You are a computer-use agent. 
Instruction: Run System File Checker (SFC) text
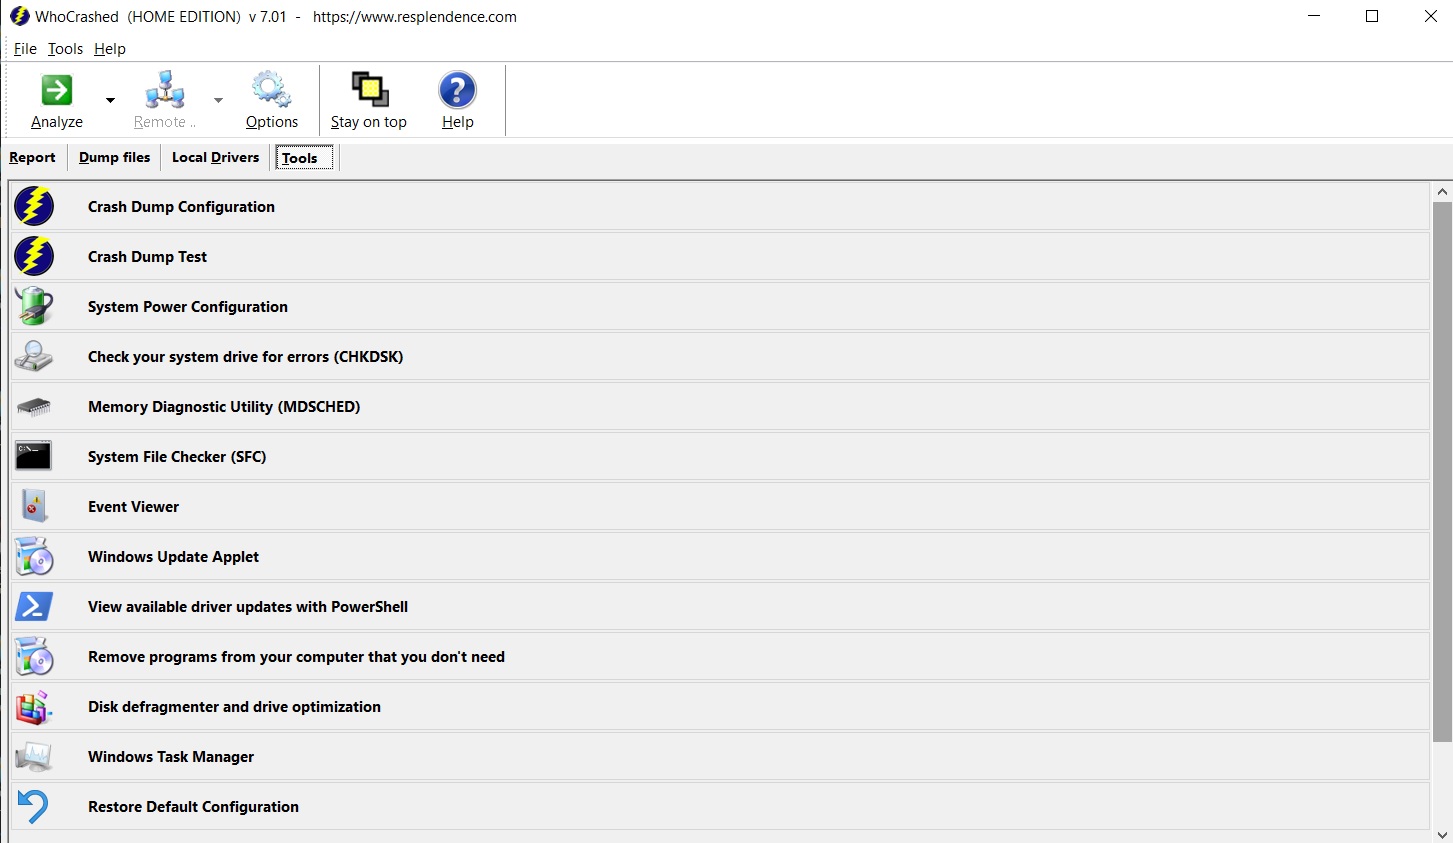[x=177, y=457]
